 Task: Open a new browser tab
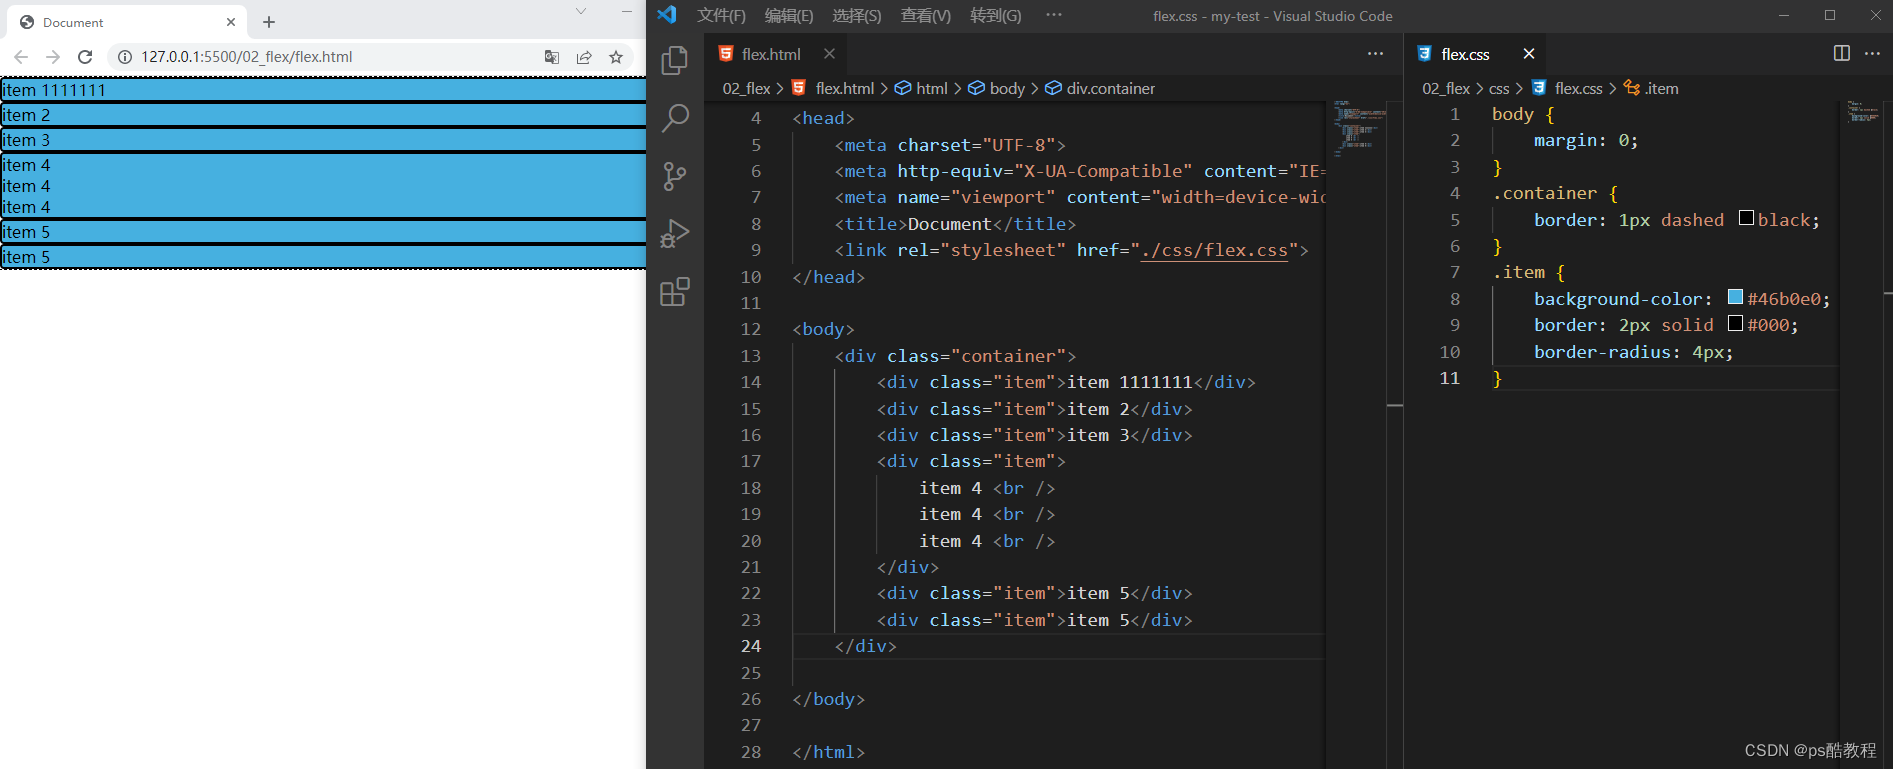269,22
